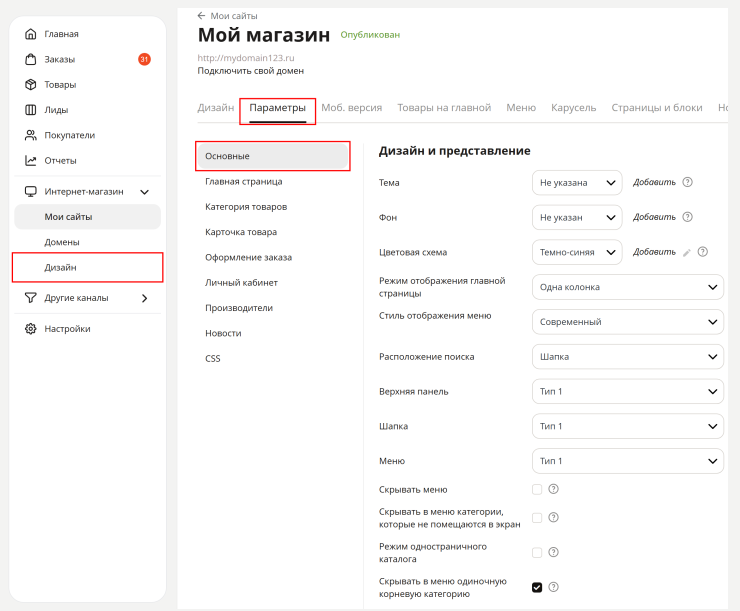
Task: Select Оформление заказа section
Action: point(248,257)
